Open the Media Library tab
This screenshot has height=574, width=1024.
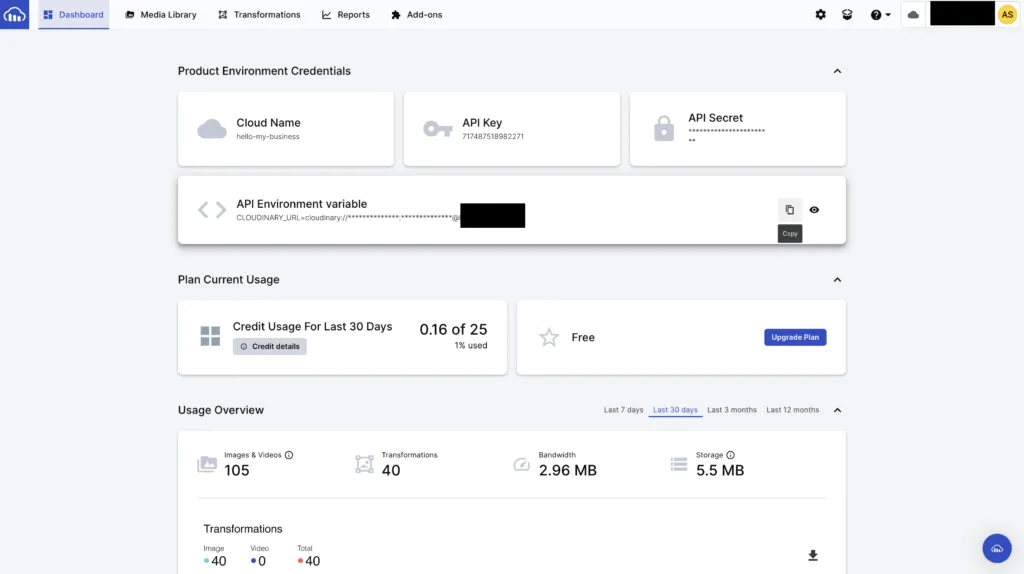click(161, 14)
